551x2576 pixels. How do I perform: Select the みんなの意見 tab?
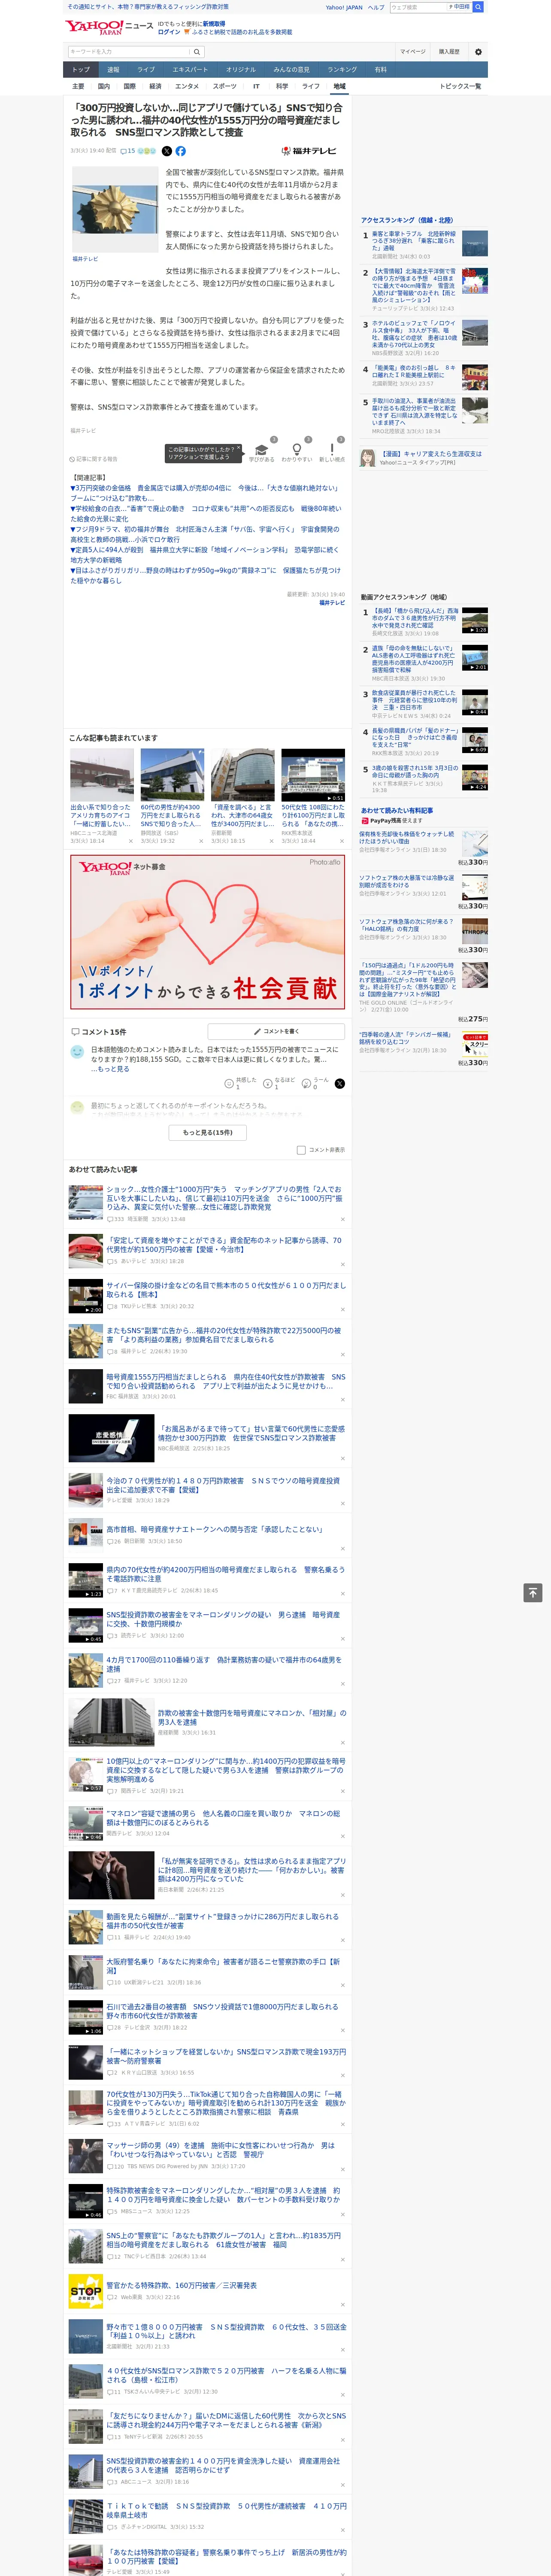pos(291,70)
